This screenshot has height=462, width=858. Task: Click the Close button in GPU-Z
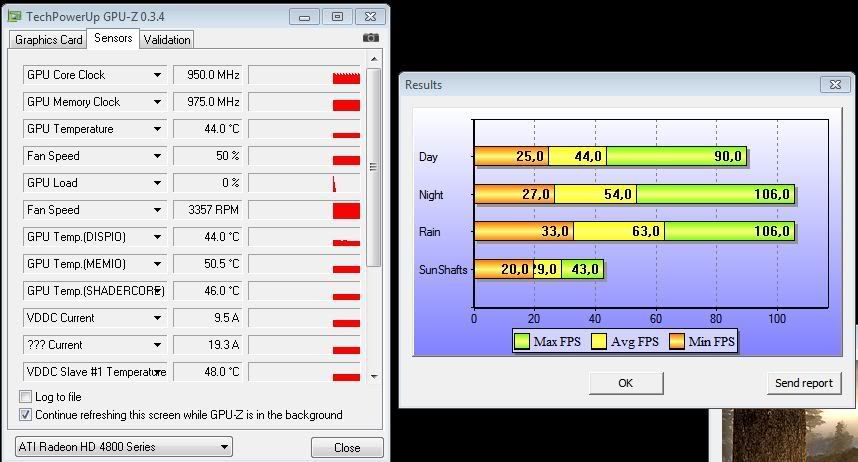click(x=347, y=447)
